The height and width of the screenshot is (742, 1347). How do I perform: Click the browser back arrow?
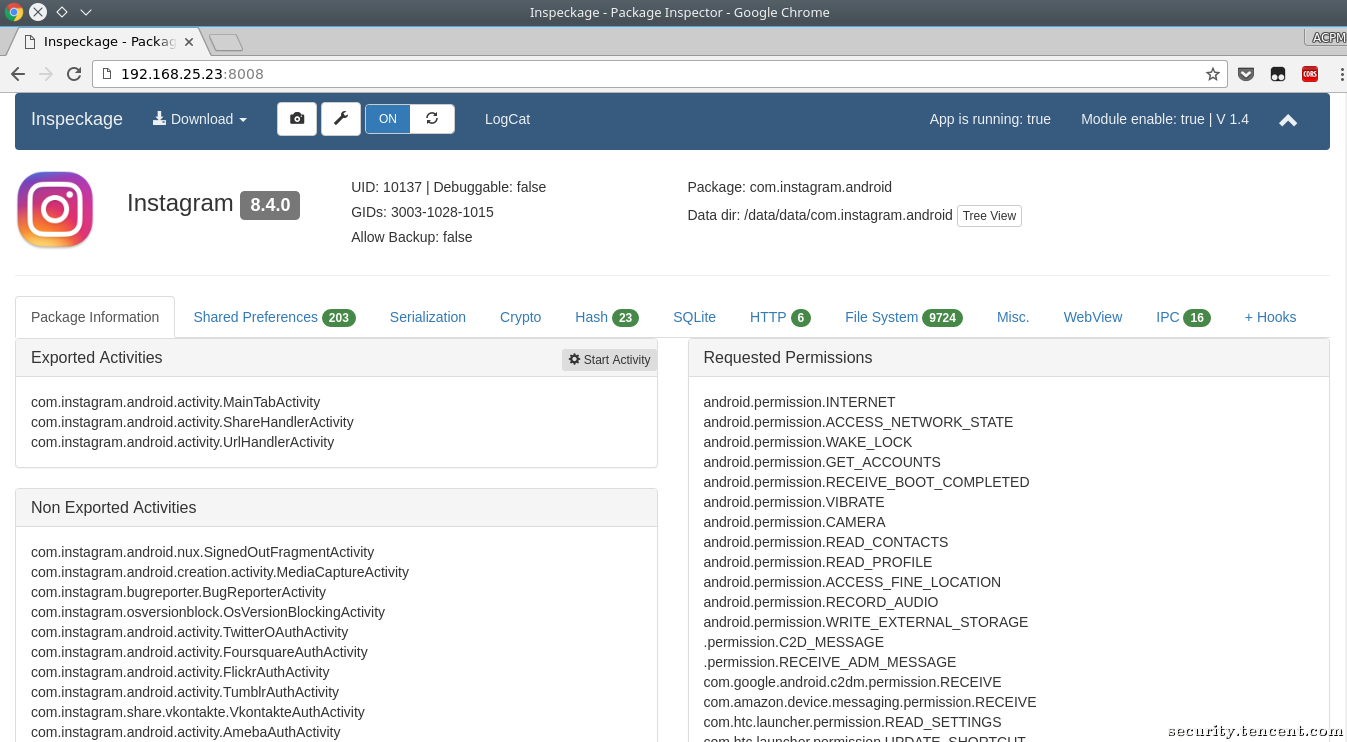coord(18,74)
